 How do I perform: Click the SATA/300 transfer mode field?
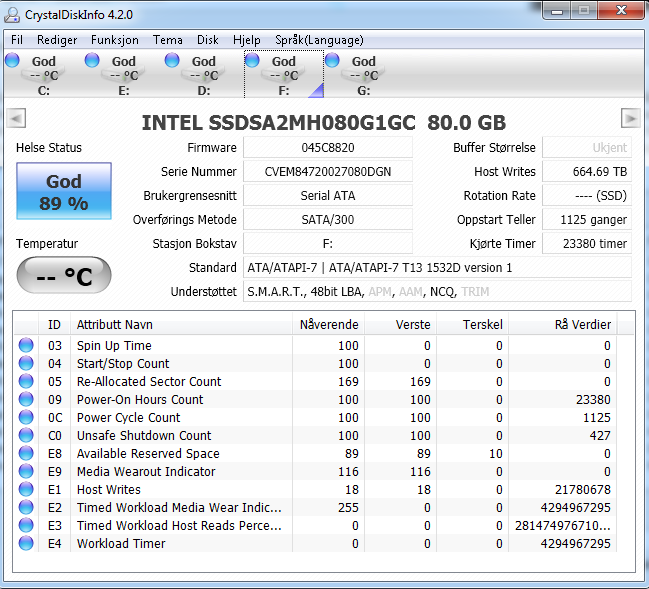point(328,220)
